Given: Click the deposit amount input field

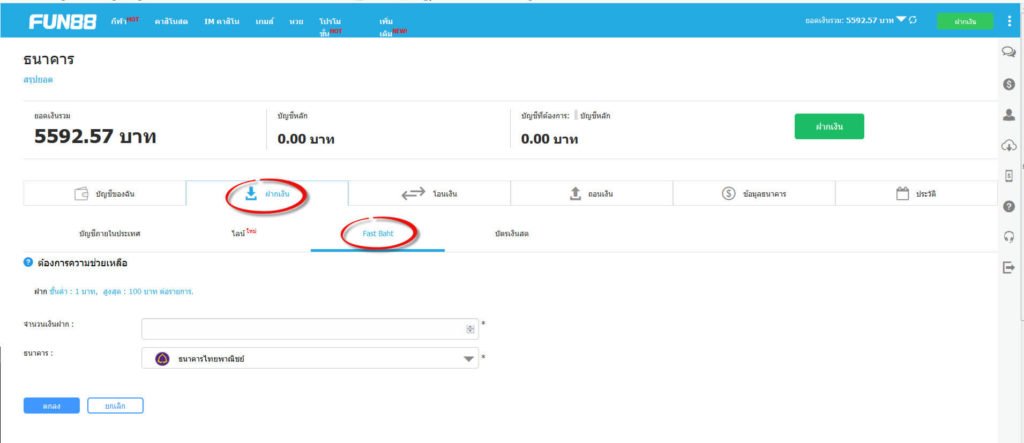Looking at the screenshot, I should click(x=302, y=329).
